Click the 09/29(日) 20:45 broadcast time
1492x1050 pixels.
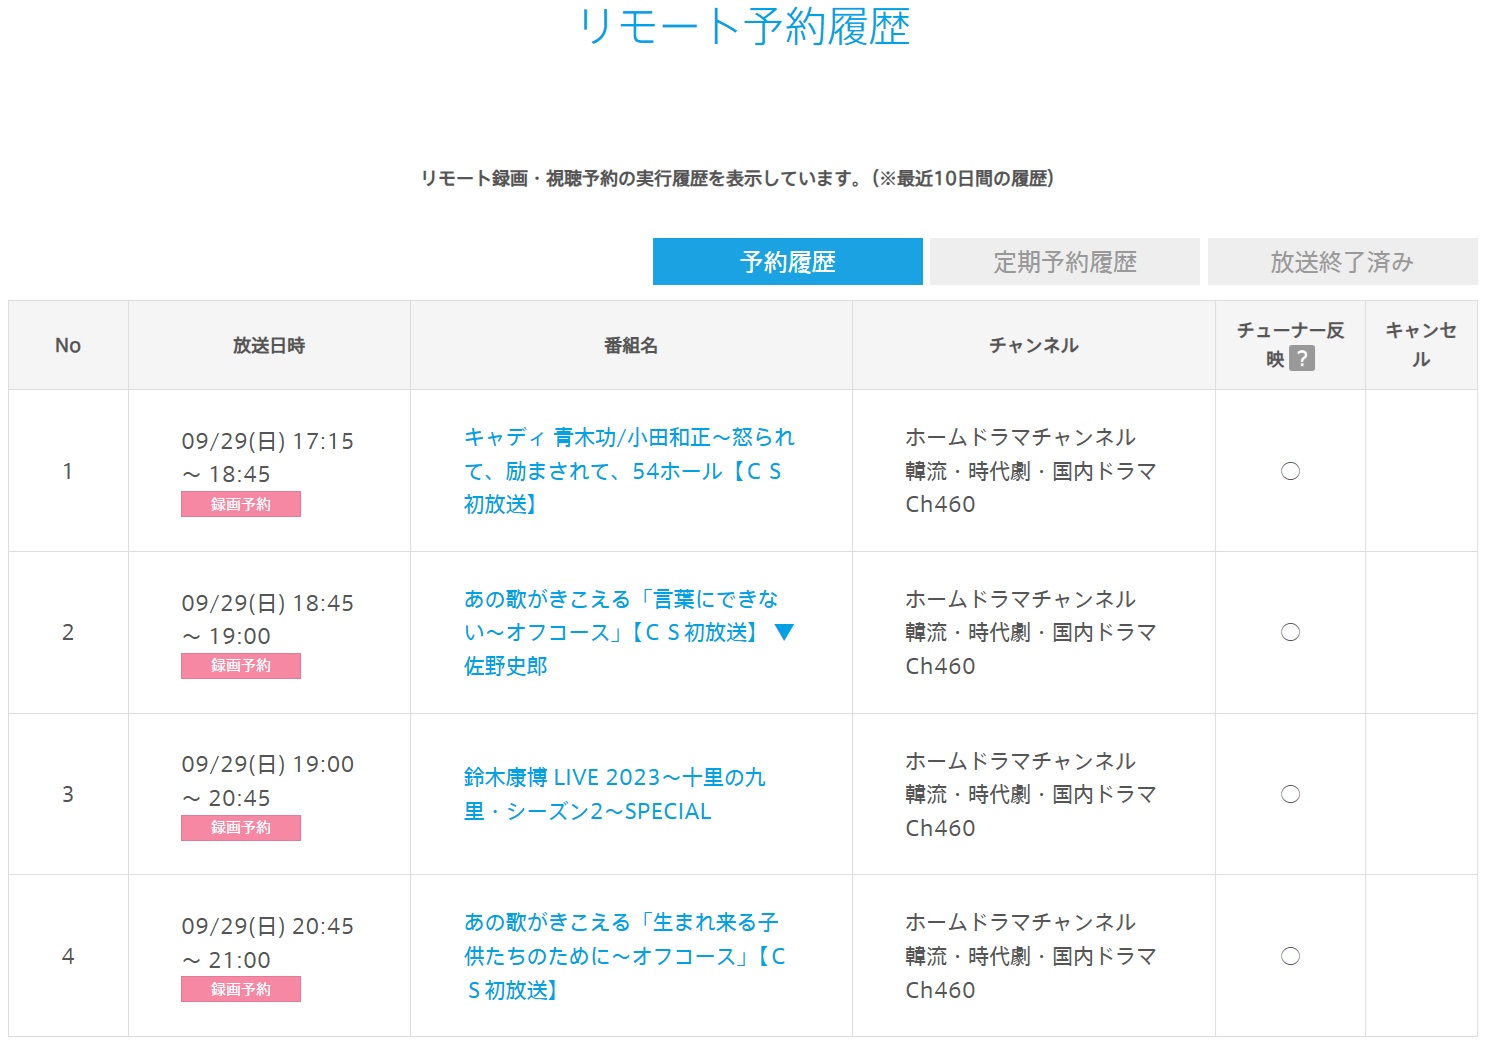[x=267, y=943]
